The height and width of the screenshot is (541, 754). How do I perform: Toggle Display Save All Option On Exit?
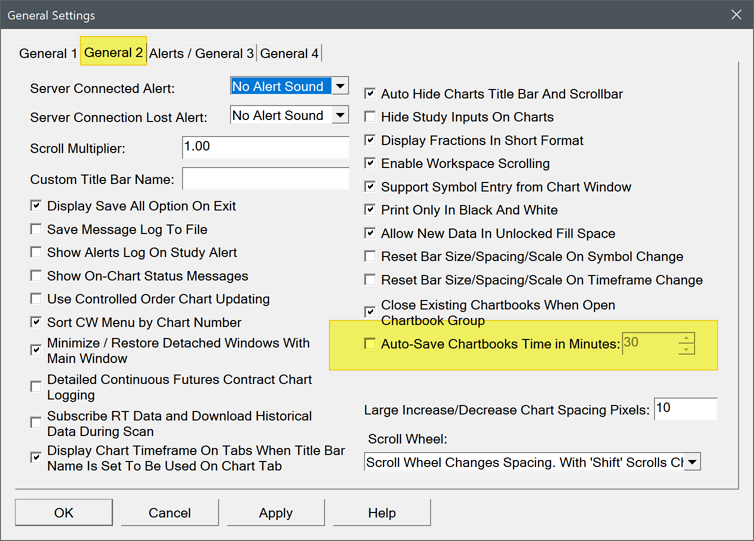(37, 207)
